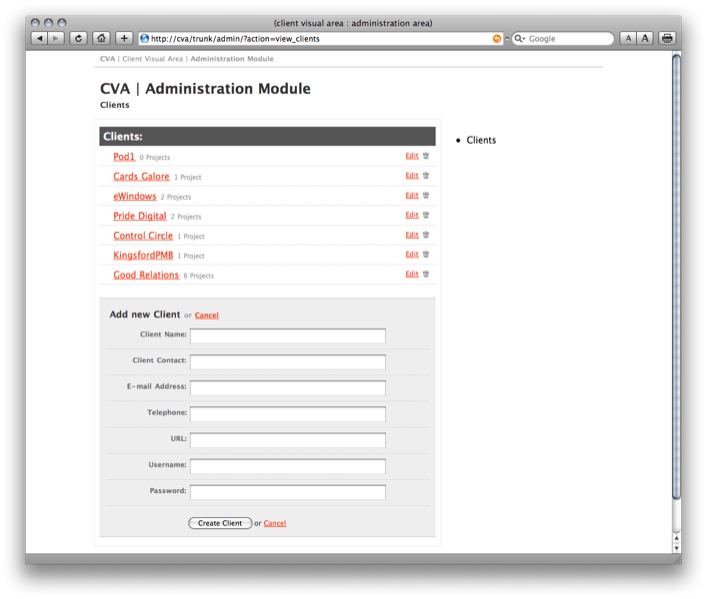
Task: Cancel adding client beside the form heading
Action: pos(206,315)
